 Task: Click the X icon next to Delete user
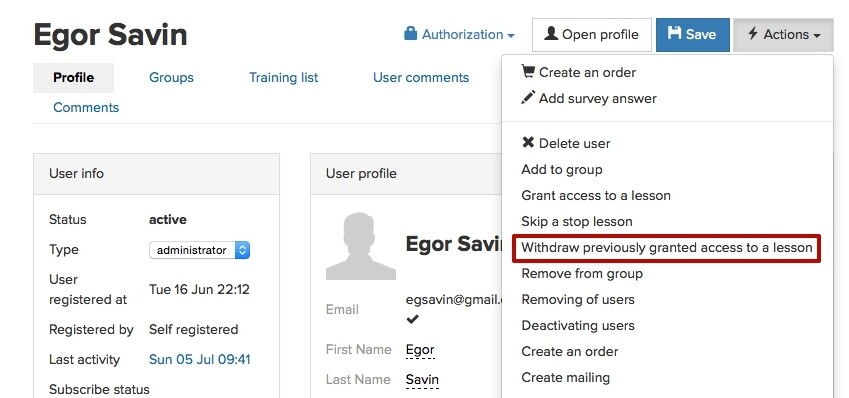point(528,143)
